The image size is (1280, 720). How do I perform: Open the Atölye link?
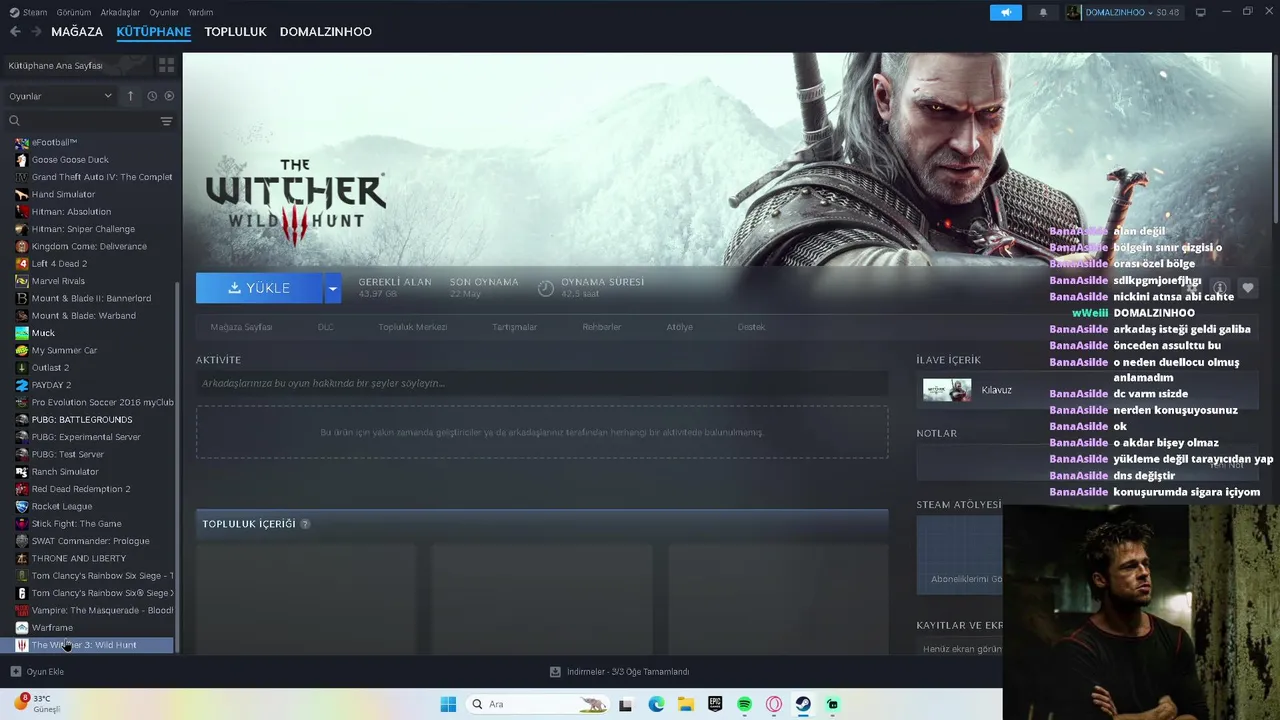tap(679, 327)
